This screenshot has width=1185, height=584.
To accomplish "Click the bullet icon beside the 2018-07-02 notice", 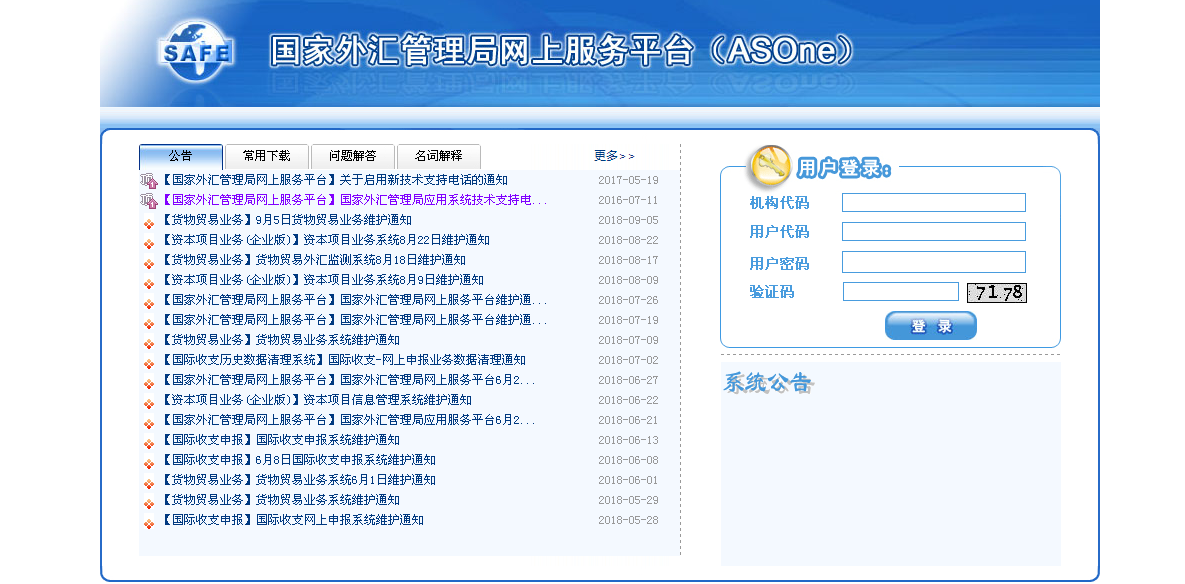I will click(x=149, y=362).
